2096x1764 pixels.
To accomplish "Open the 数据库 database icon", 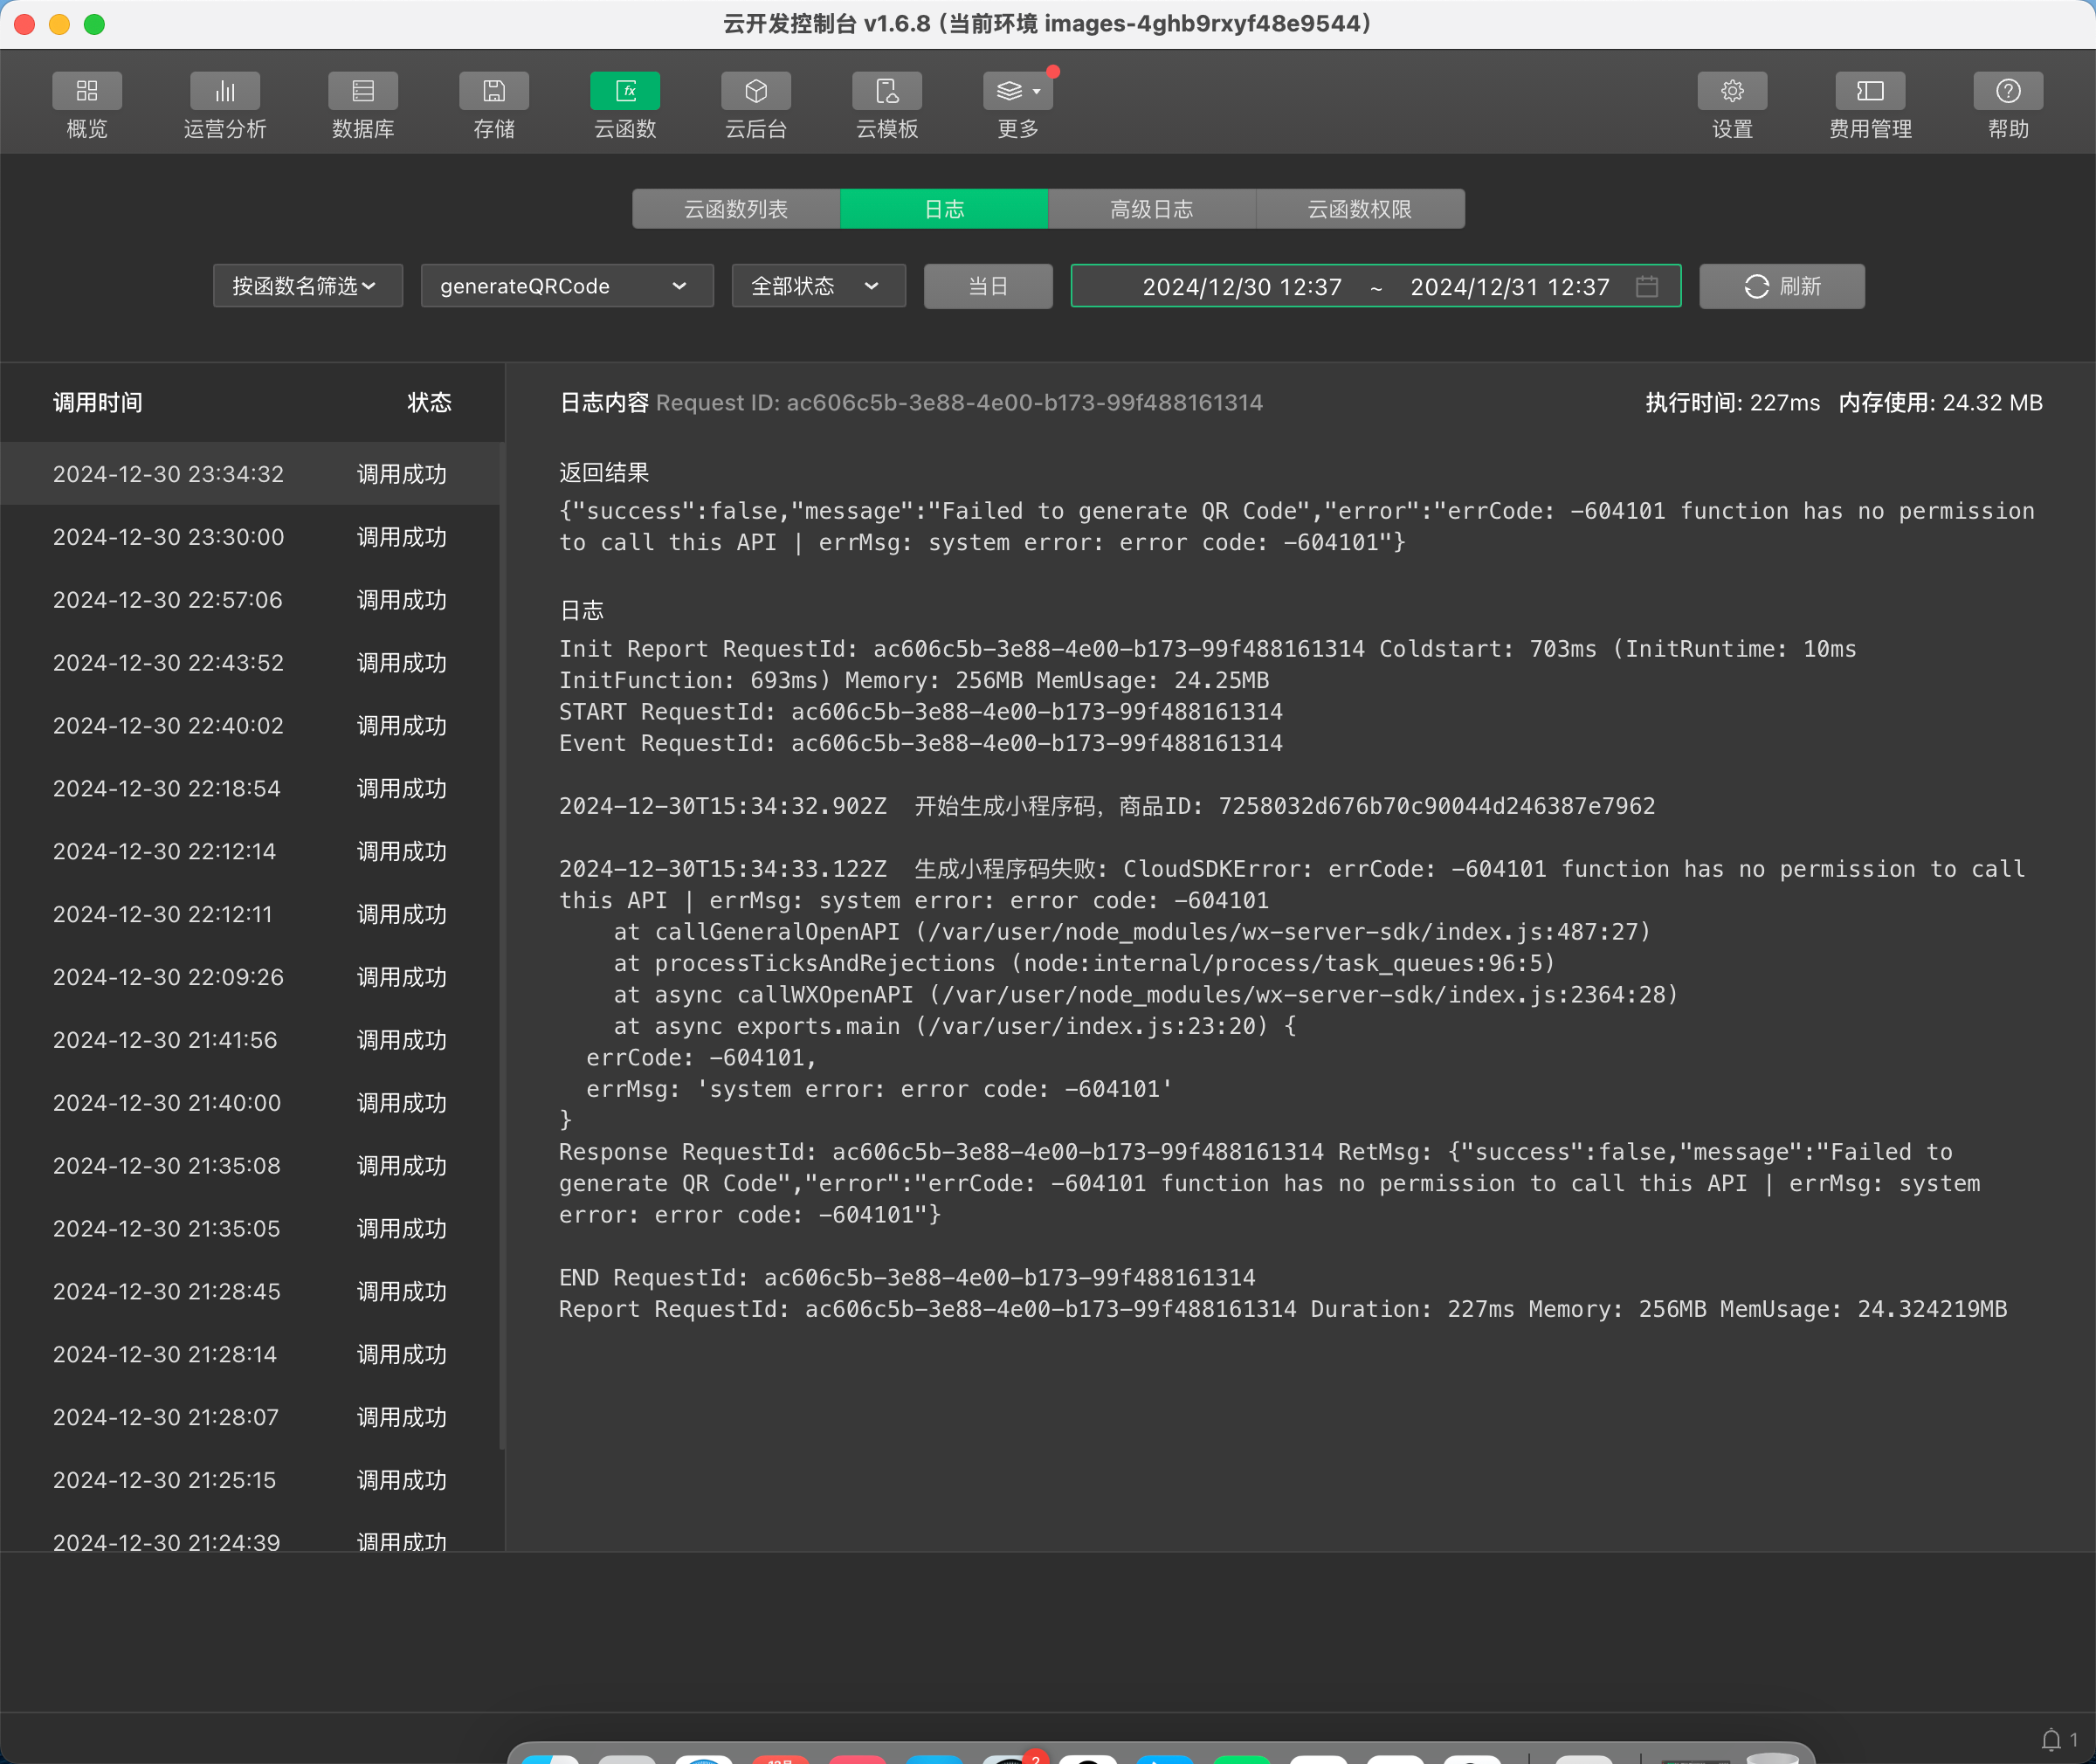I will click(x=363, y=92).
